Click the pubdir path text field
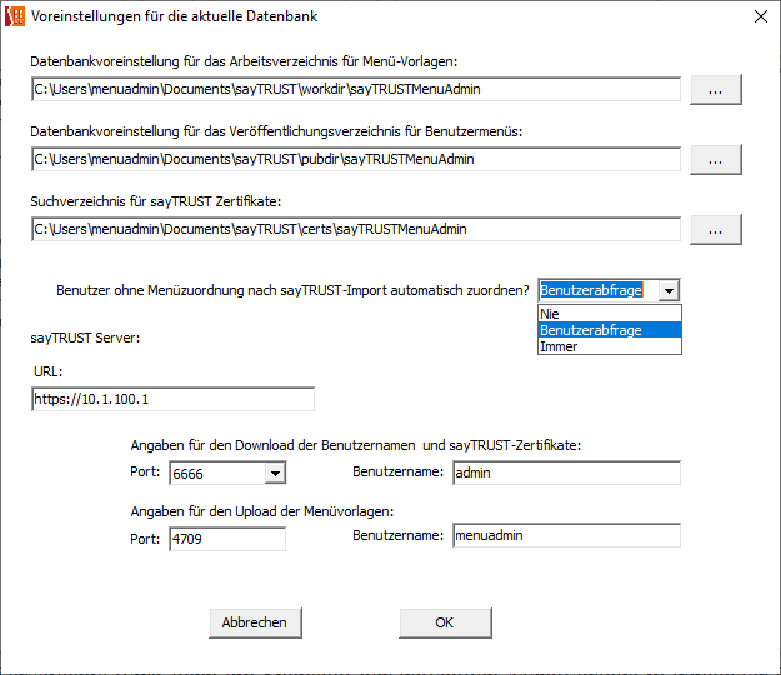Viewport: 781px width, 675px height. coord(356,159)
